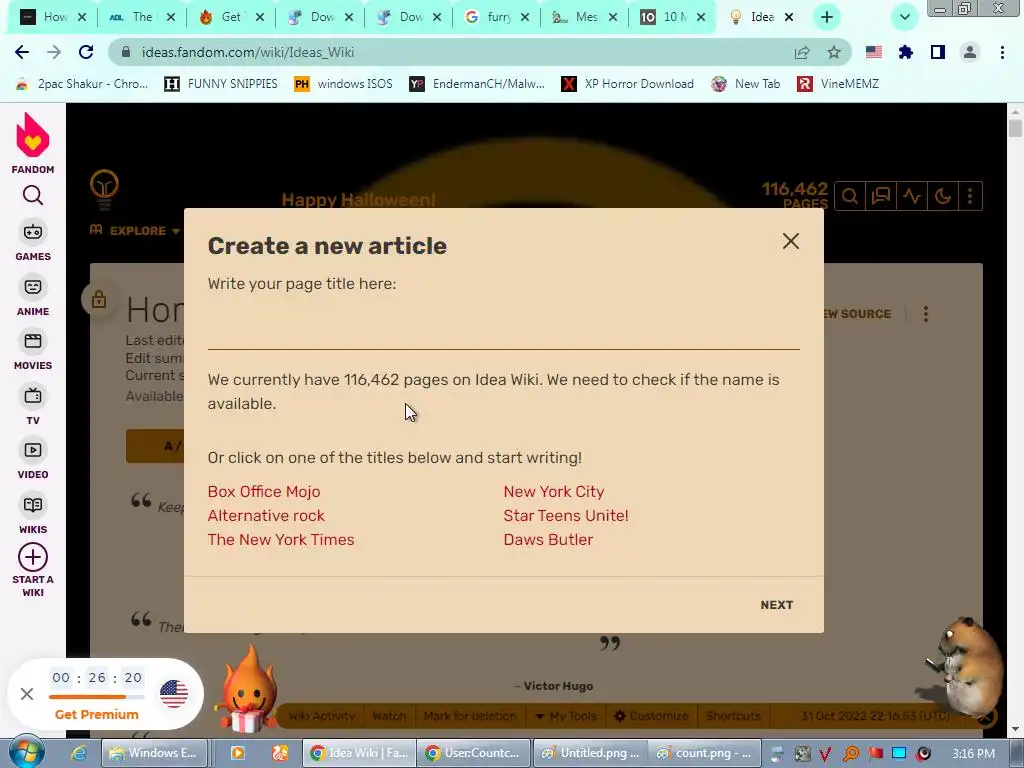This screenshot has height=768, width=1024.
Task: Open the Internet Explorer taskbar icon
Action: 79,753
